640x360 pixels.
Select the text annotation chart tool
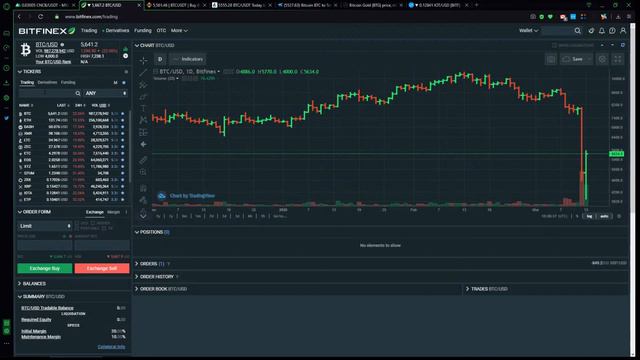pyautogui.click(x=143, y=108)
